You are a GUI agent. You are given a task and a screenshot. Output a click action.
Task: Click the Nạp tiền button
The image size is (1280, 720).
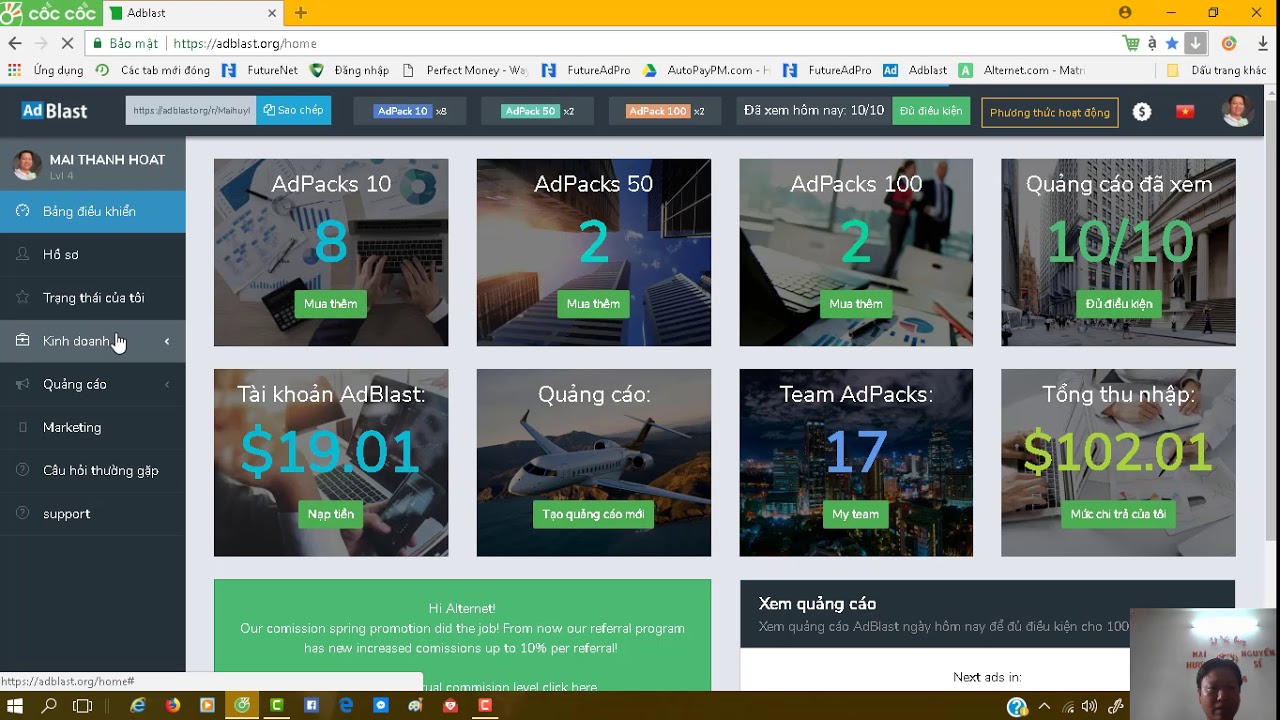point(331,514)
